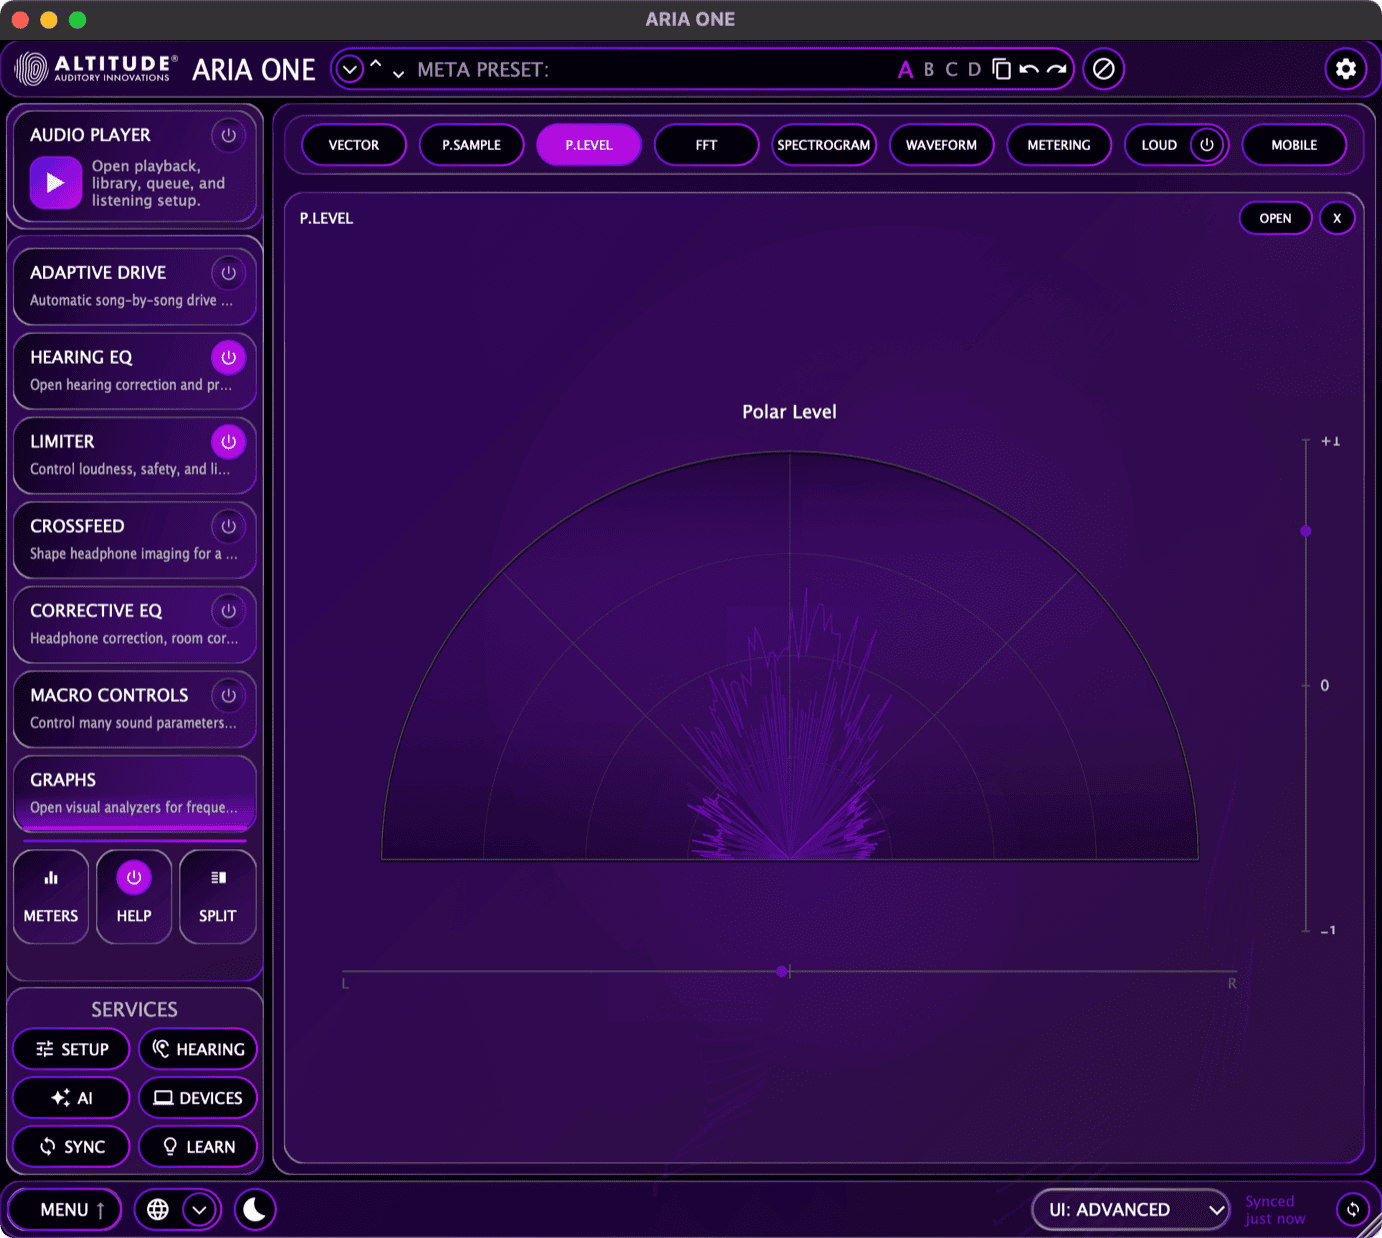Expand the Menu button

(65, 1210)
